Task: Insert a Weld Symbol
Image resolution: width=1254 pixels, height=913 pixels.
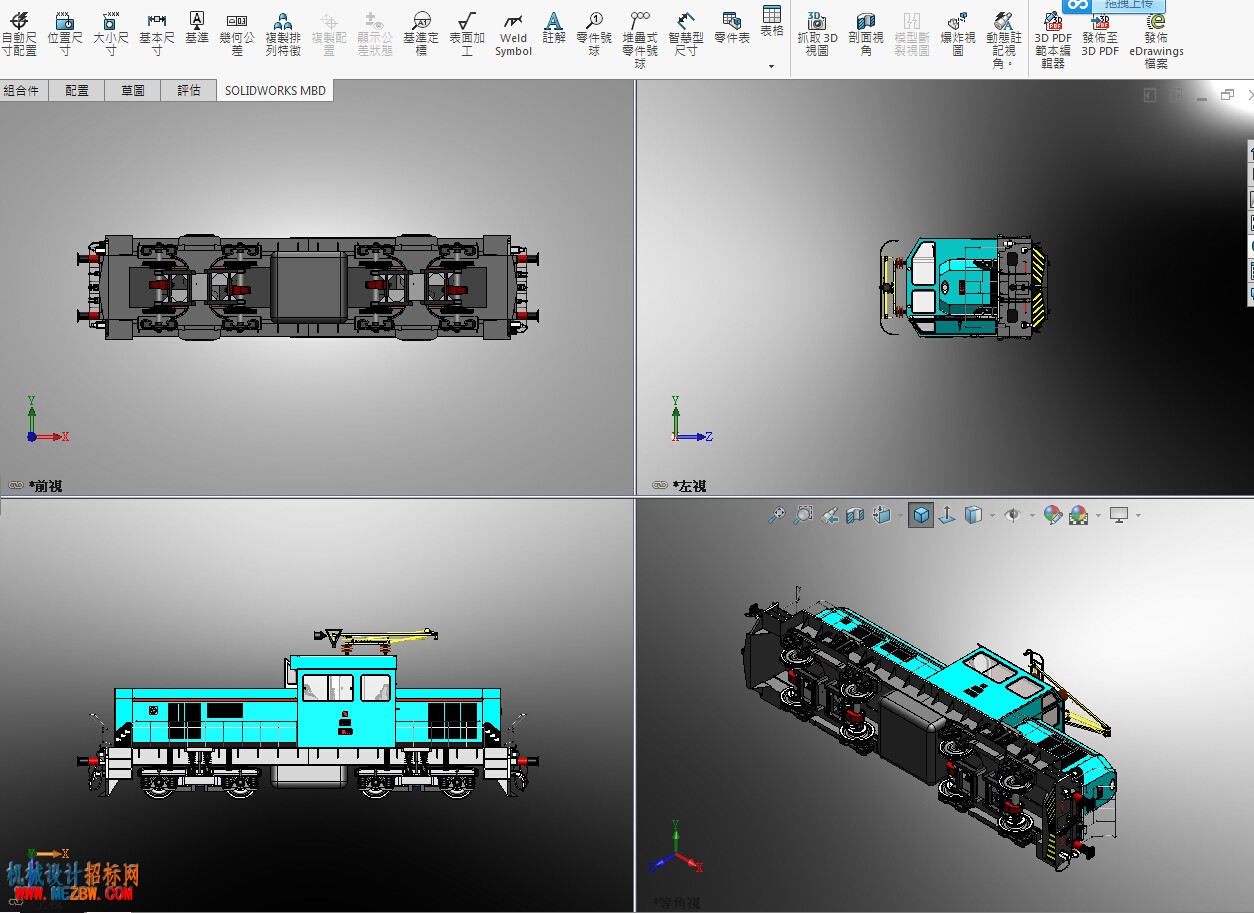Action: [513, 33]
